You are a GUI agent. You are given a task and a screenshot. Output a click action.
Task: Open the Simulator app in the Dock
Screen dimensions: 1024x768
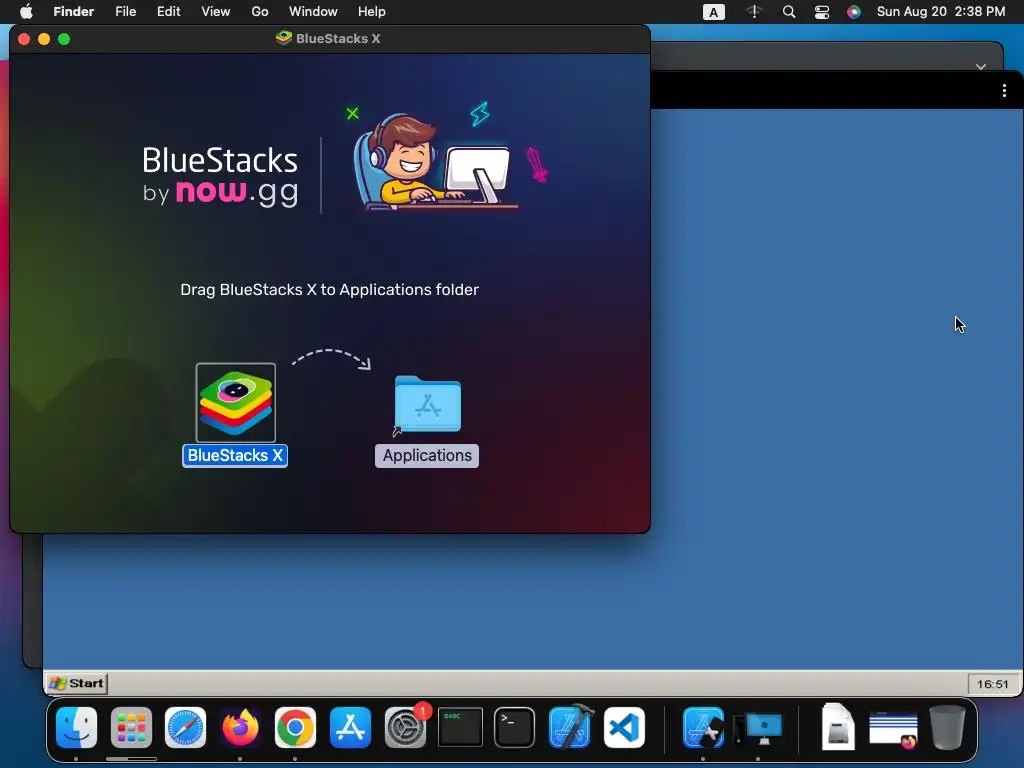click(703, 728)
